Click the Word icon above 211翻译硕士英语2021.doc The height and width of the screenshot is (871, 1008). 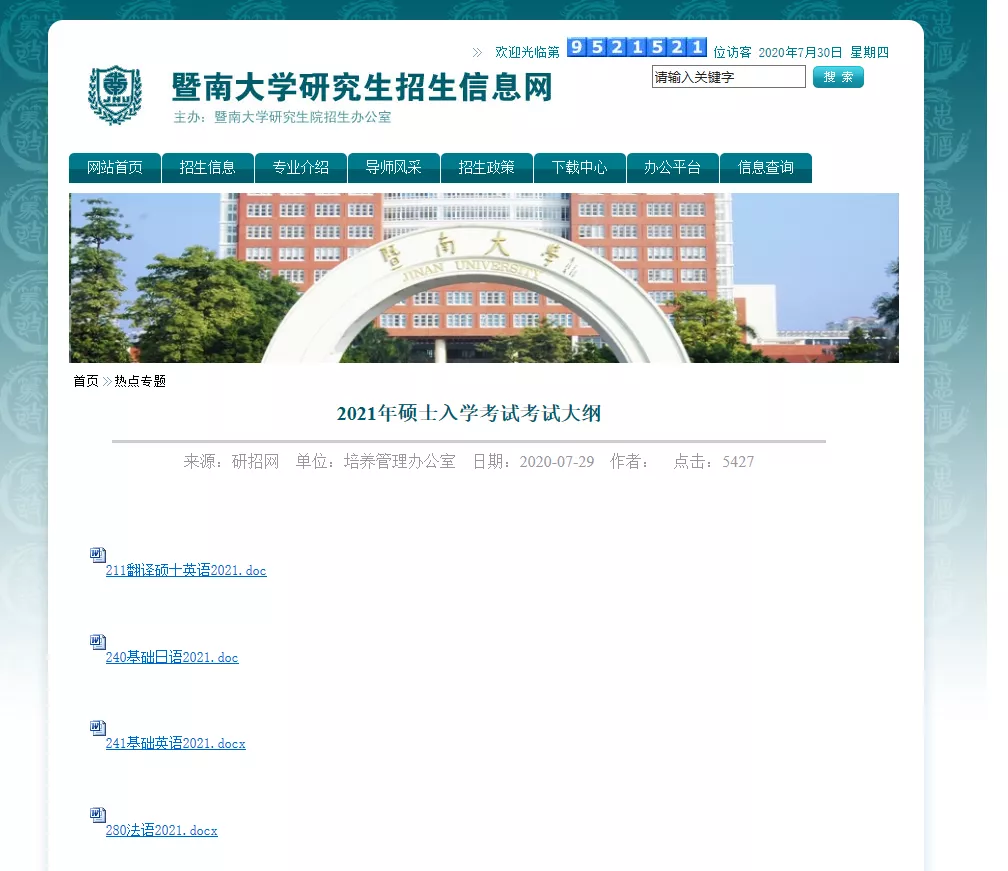click(x=97, y=553)
